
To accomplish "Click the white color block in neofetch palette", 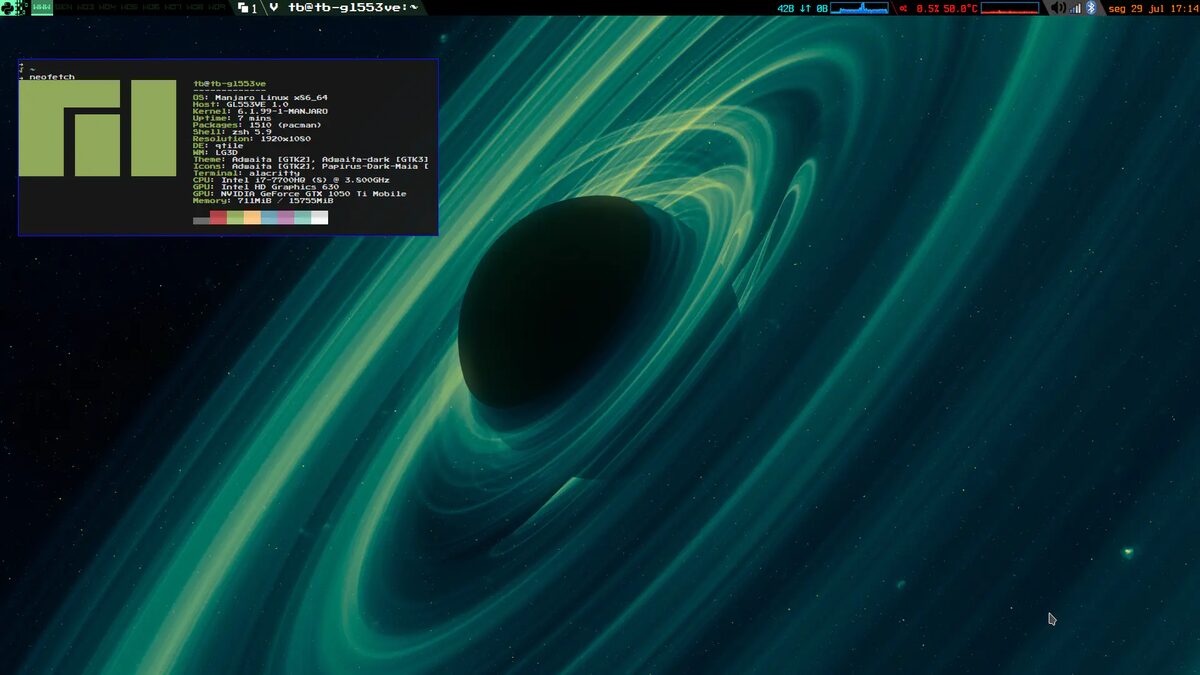I will [320, 217].
